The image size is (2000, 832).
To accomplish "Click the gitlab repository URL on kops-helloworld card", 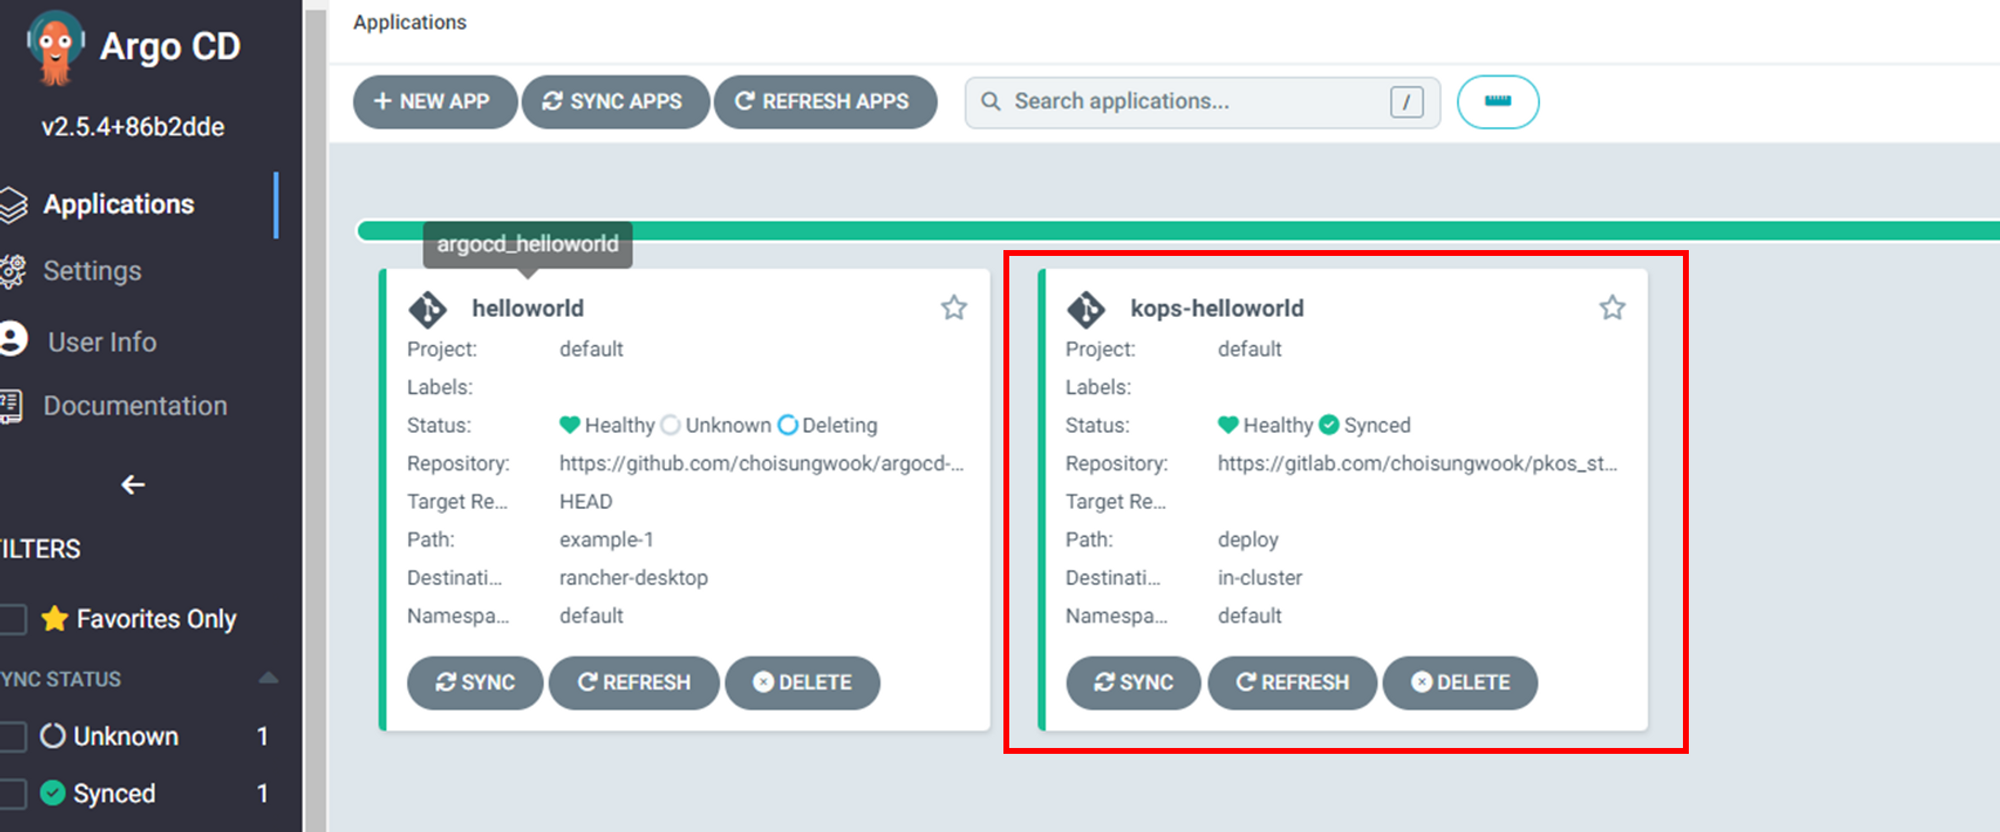I will point(1417,463).
